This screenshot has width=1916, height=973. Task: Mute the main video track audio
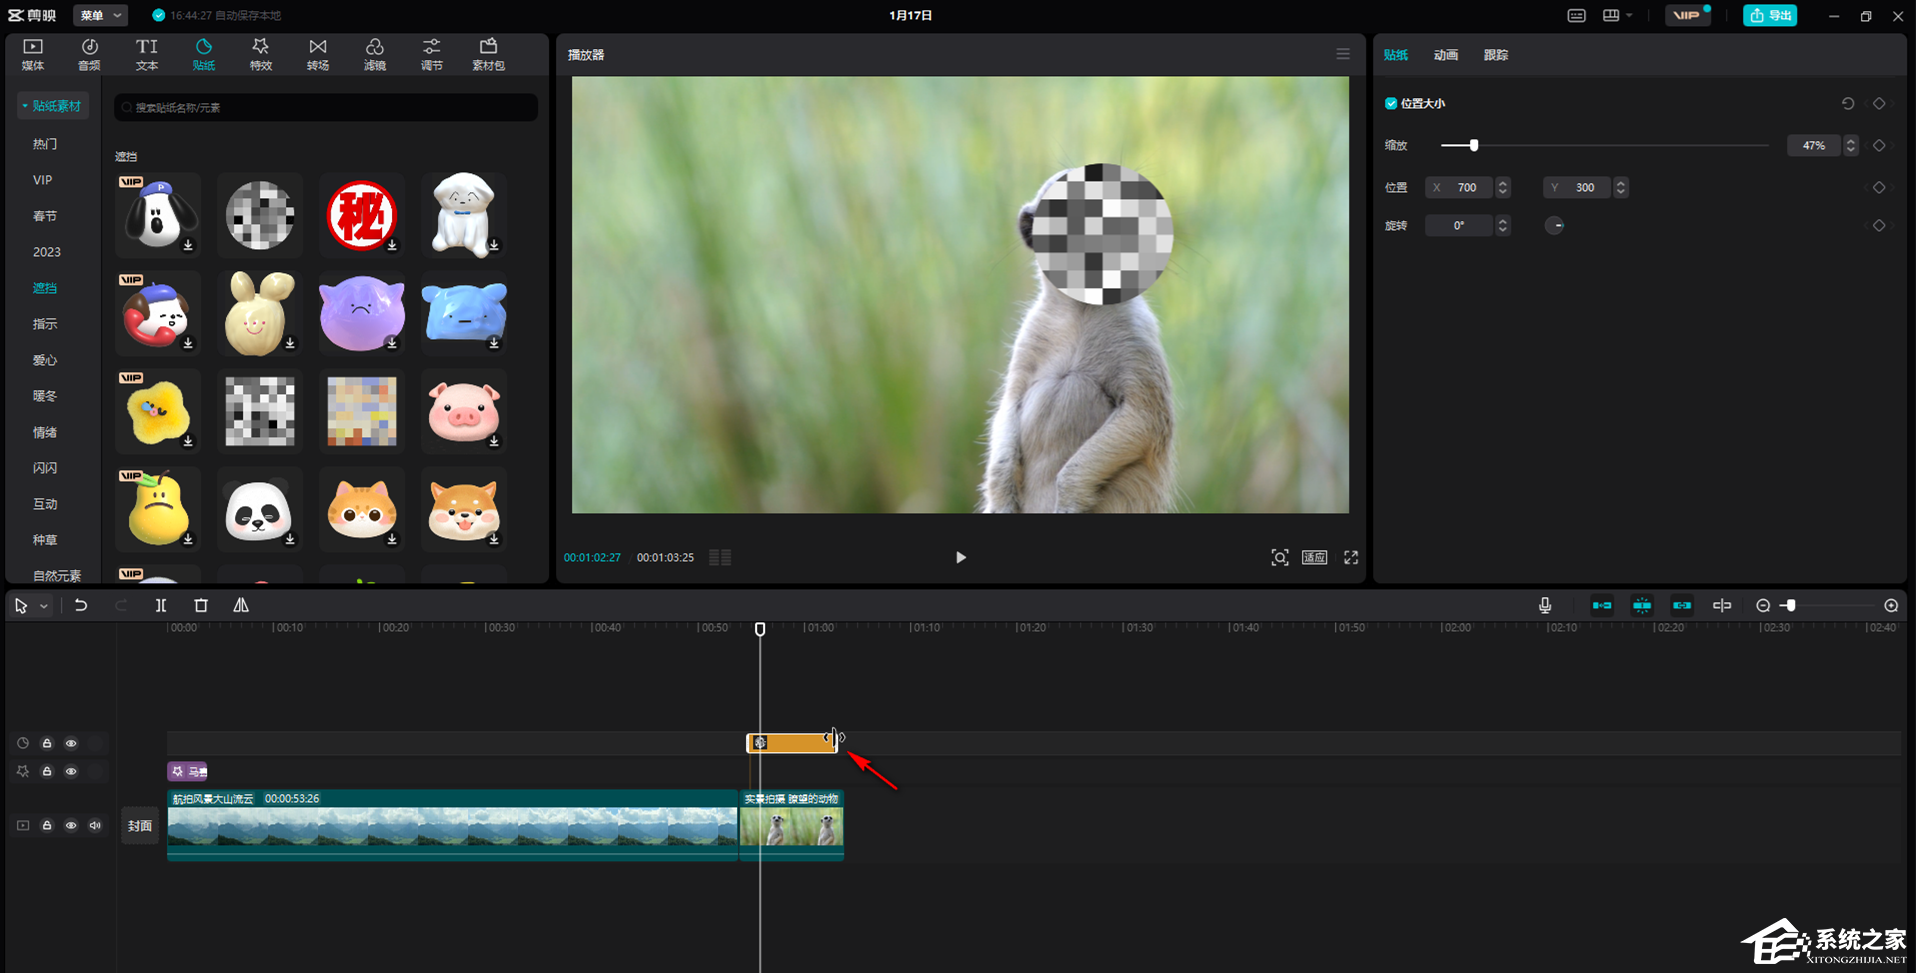[x=95, y=826]
